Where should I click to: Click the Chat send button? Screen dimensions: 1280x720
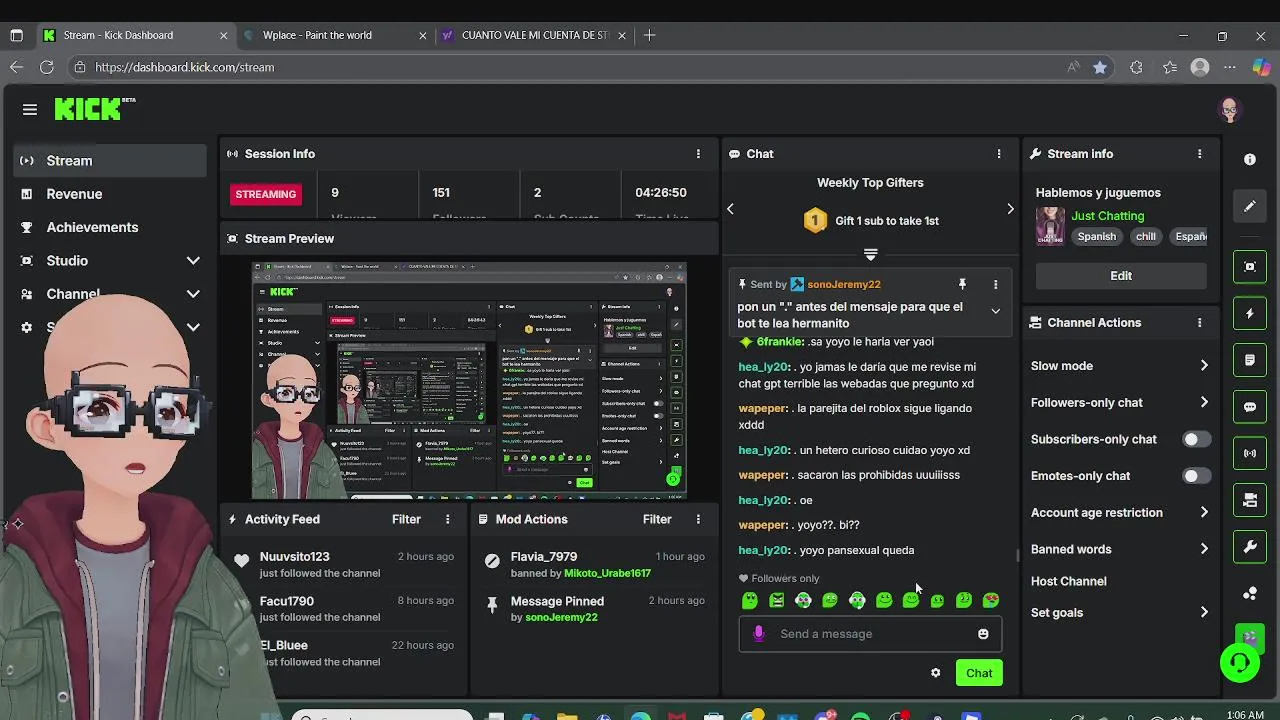(x=979, y=673)
